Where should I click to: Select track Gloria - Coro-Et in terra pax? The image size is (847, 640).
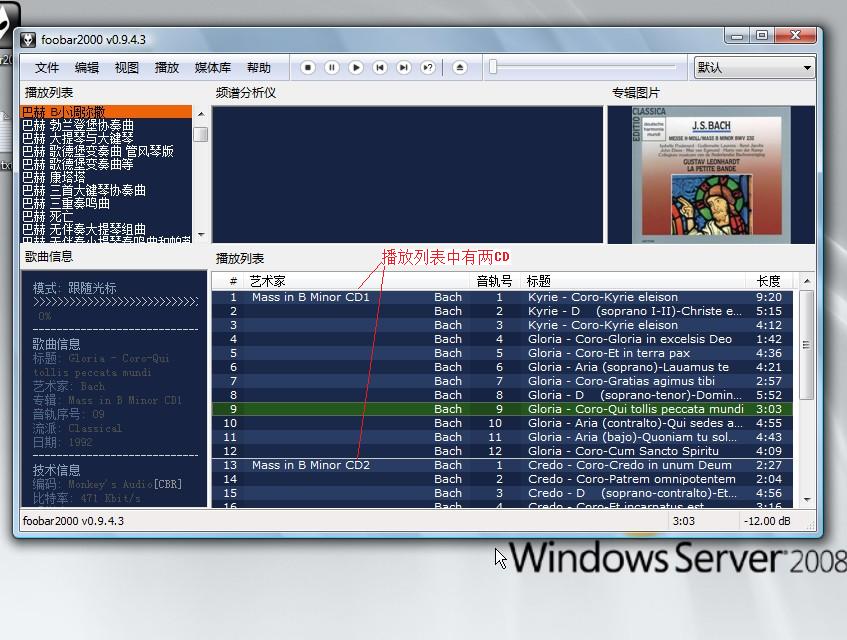(x=502, y=353)
